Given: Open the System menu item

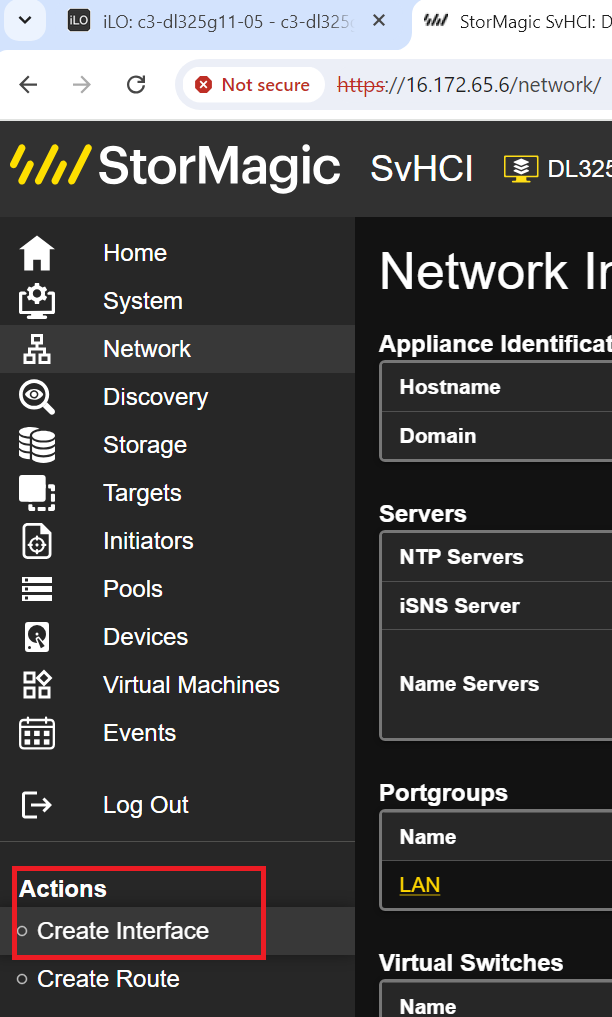Looking at the screenshot, I should tap(143, 301).
